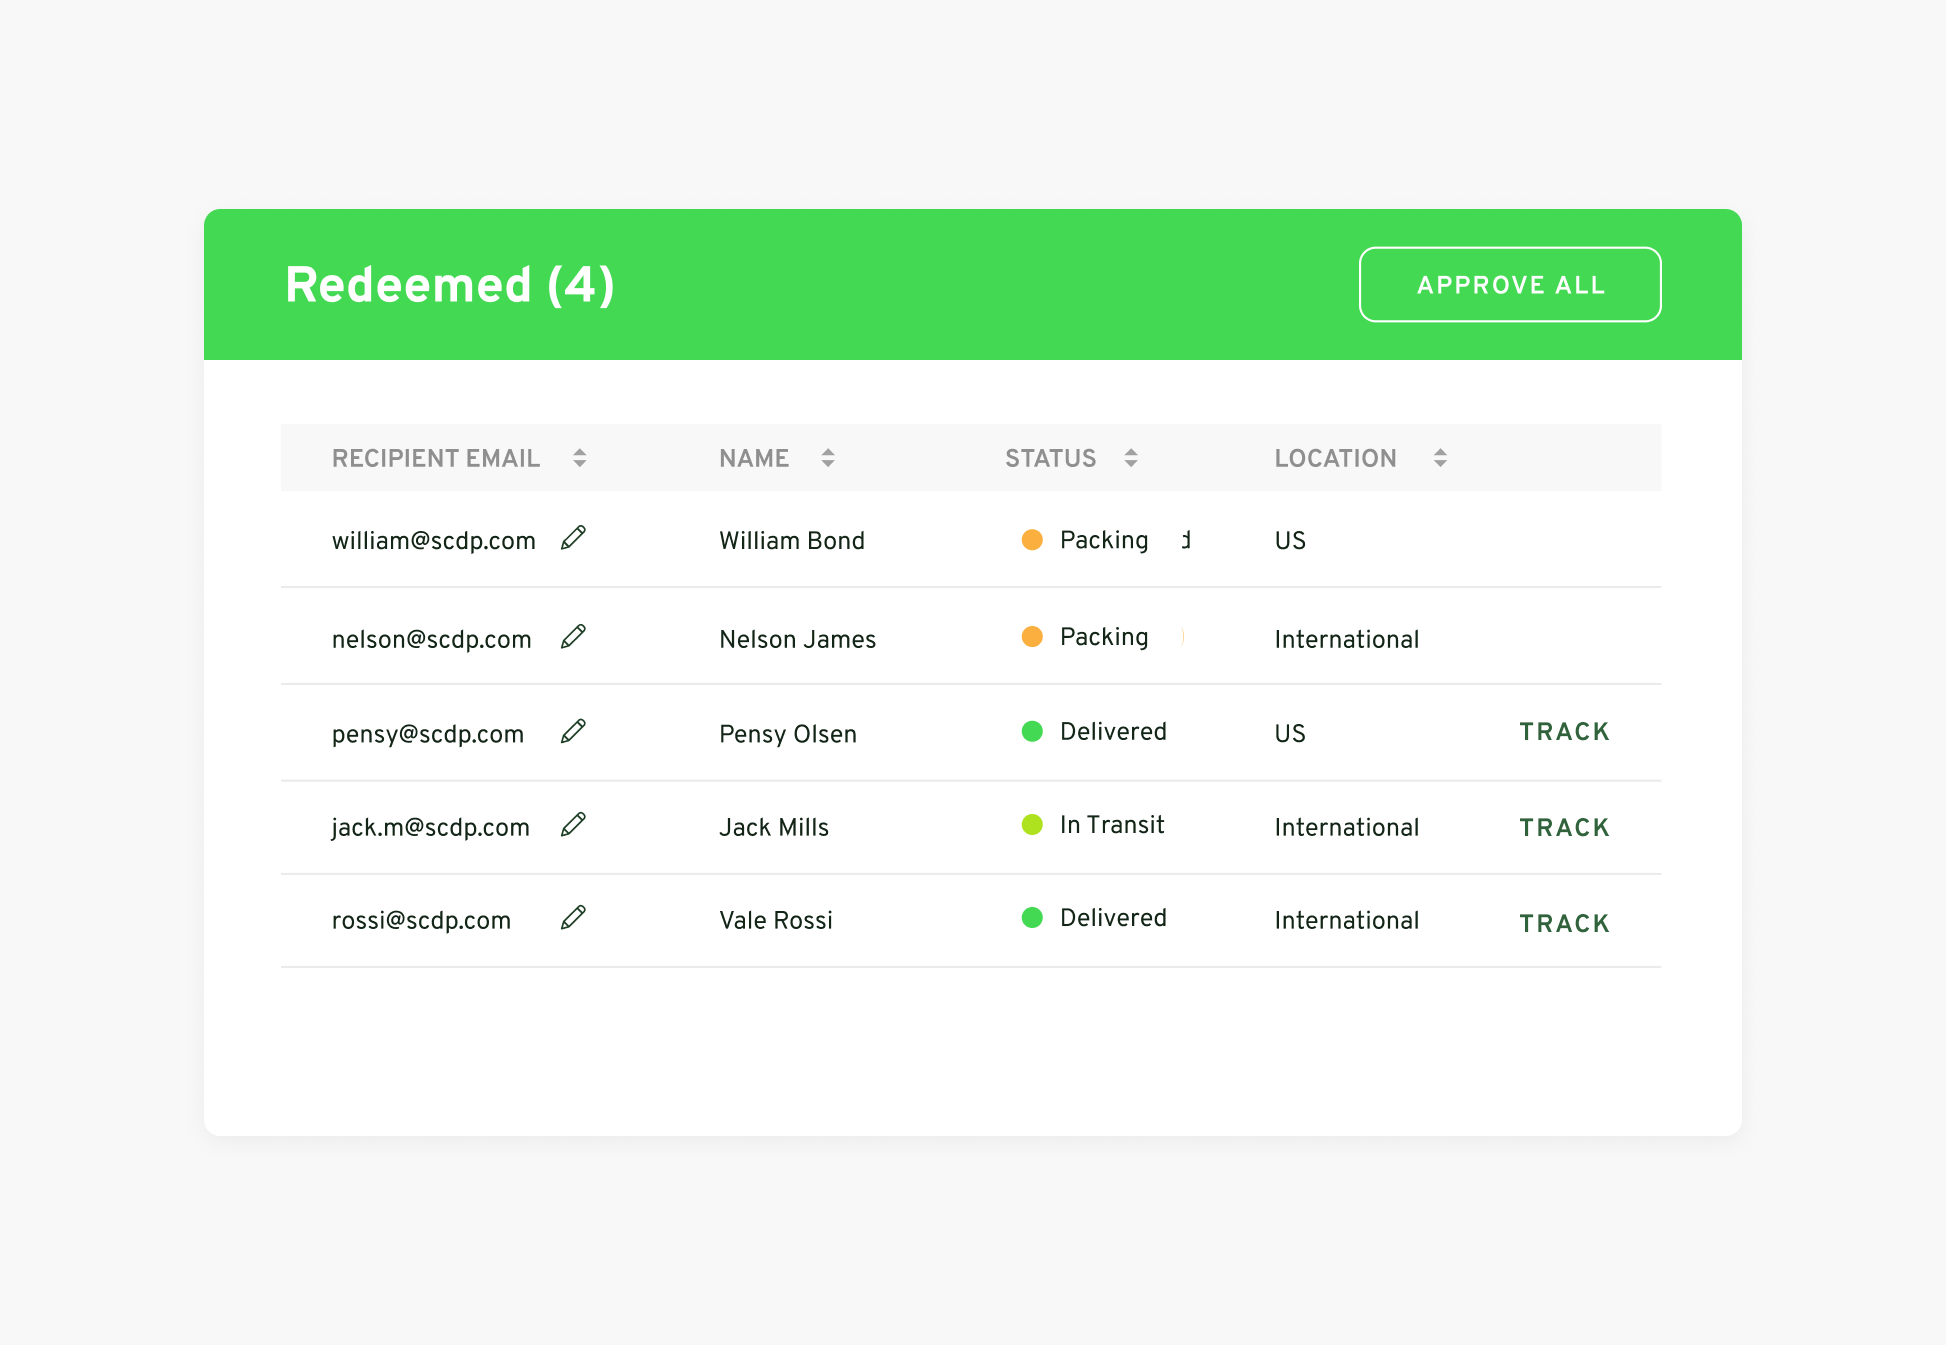Click International location for Jack Mills
Image resolution: width=1946 pixels, height=1345 pixels.
click(1346, 827)
